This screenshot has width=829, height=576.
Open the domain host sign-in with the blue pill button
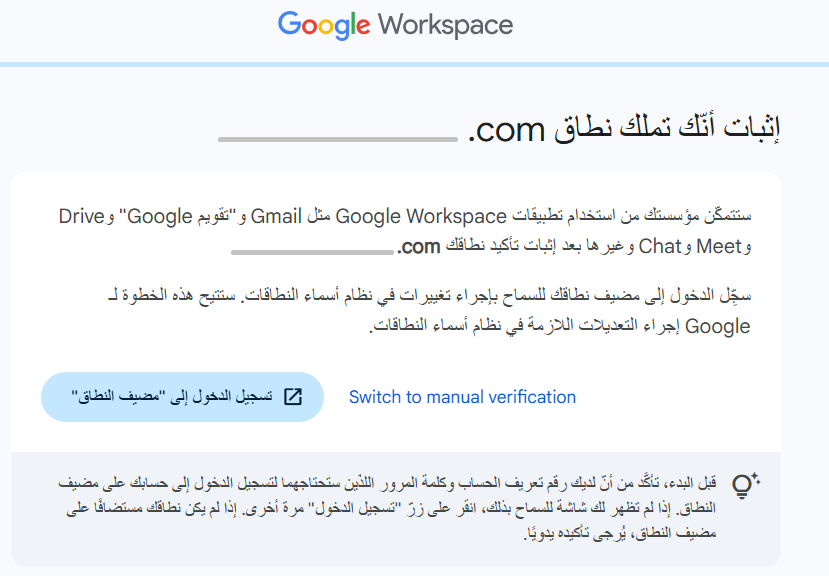(183, 396)
